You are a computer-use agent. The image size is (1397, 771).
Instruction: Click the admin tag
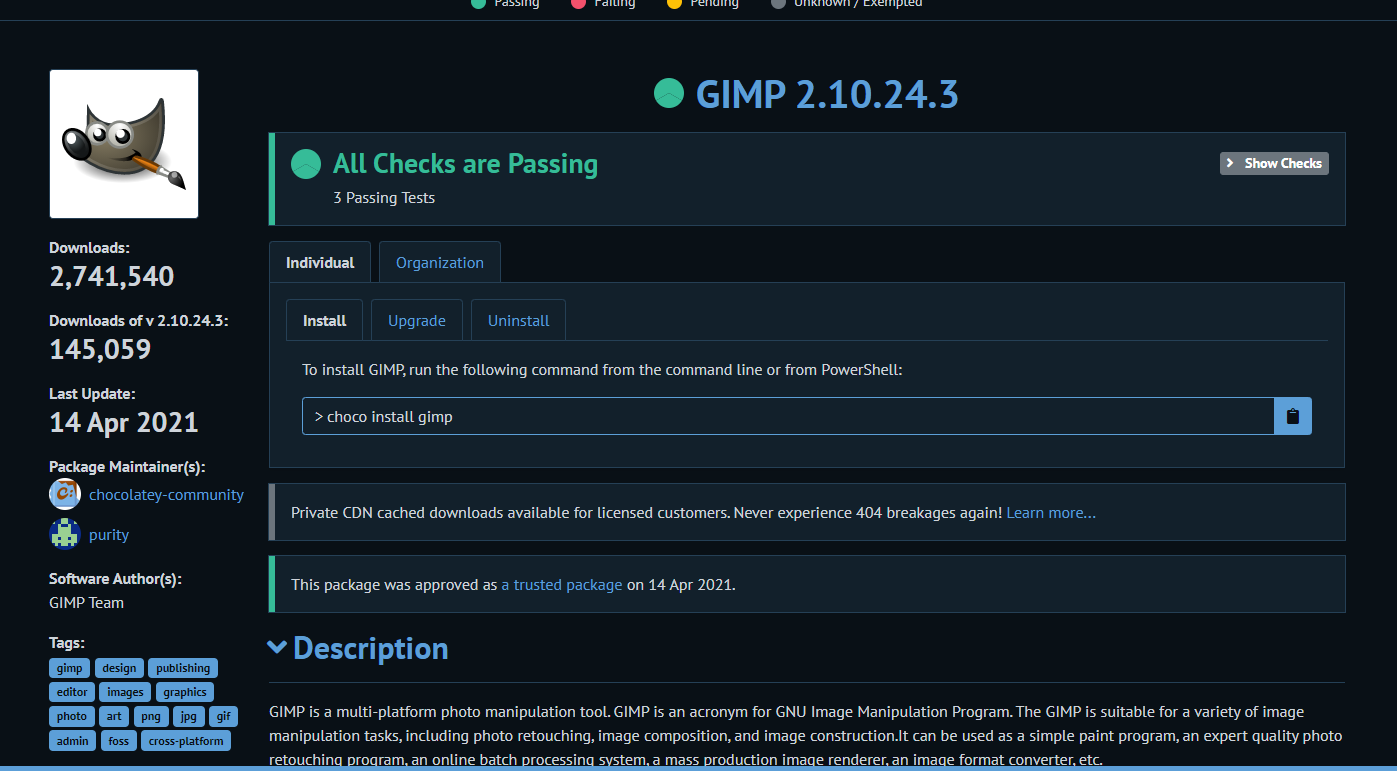pyautogui.click(x=73, y=741)
